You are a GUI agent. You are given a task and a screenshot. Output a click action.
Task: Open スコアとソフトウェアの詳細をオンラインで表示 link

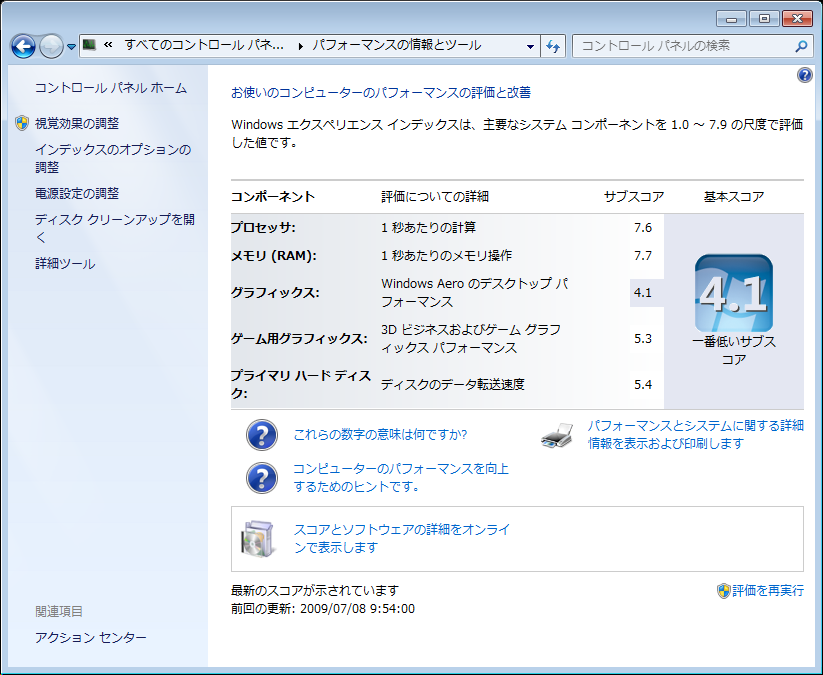click(402, 539)
